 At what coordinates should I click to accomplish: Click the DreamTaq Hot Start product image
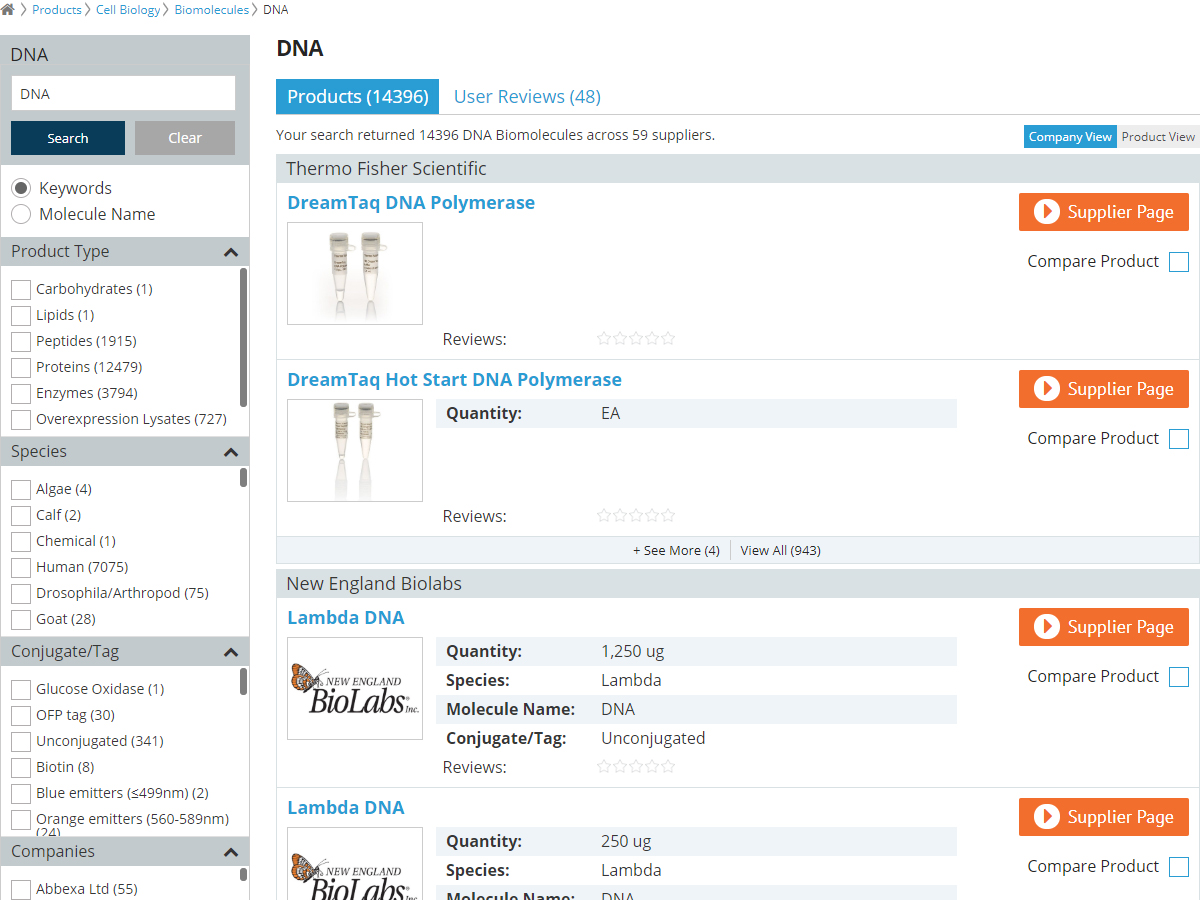pyautogui.click(x=355, y=450)
